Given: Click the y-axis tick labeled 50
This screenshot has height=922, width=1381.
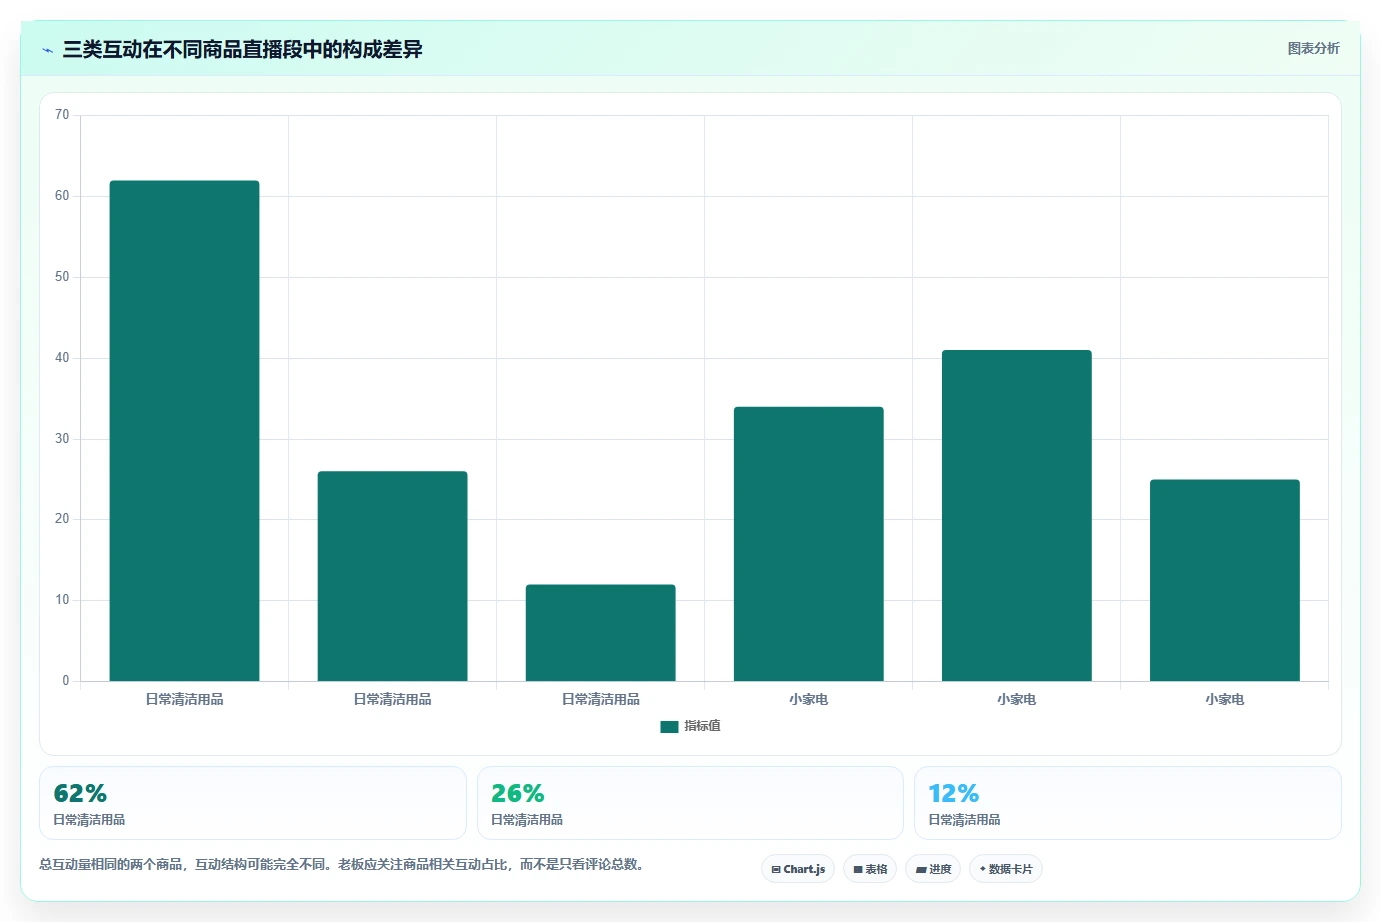Looking at the screenshot, I should coord(62,277).
